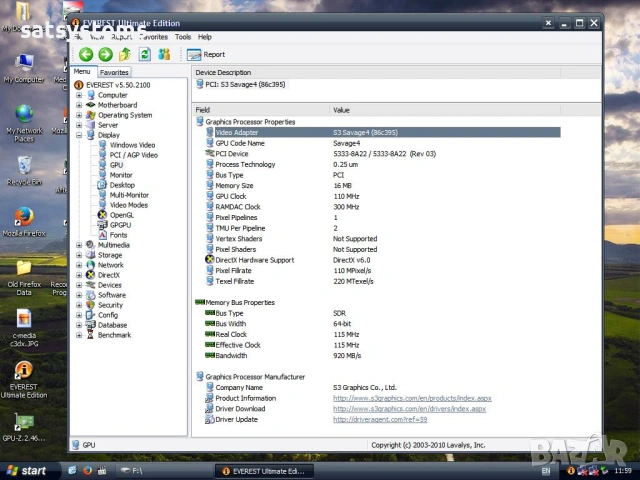640x480 pixels.
Task: Select the Desktop tree item
Action: (122, 185)
